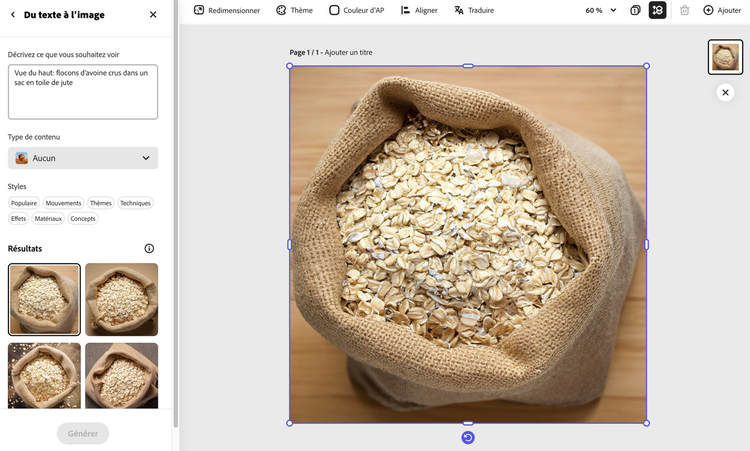Open the Type de contenu dropdown
This screenshot has height=451, width=750.
pos(83,158)
